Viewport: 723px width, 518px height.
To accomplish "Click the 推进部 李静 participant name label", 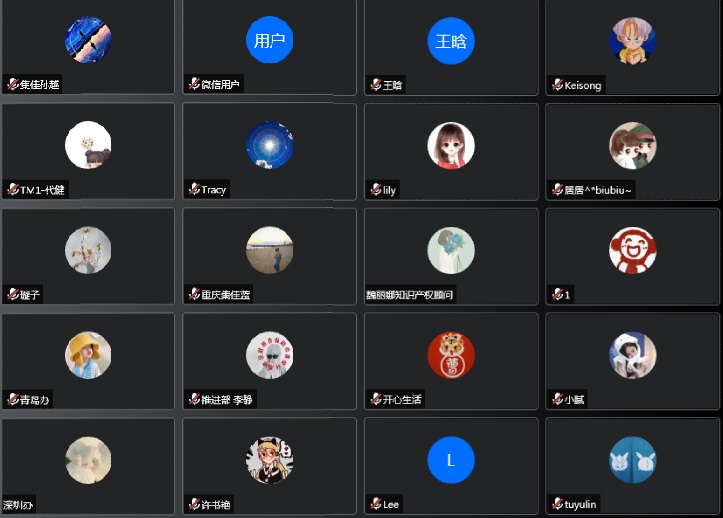I will (226, 399).
